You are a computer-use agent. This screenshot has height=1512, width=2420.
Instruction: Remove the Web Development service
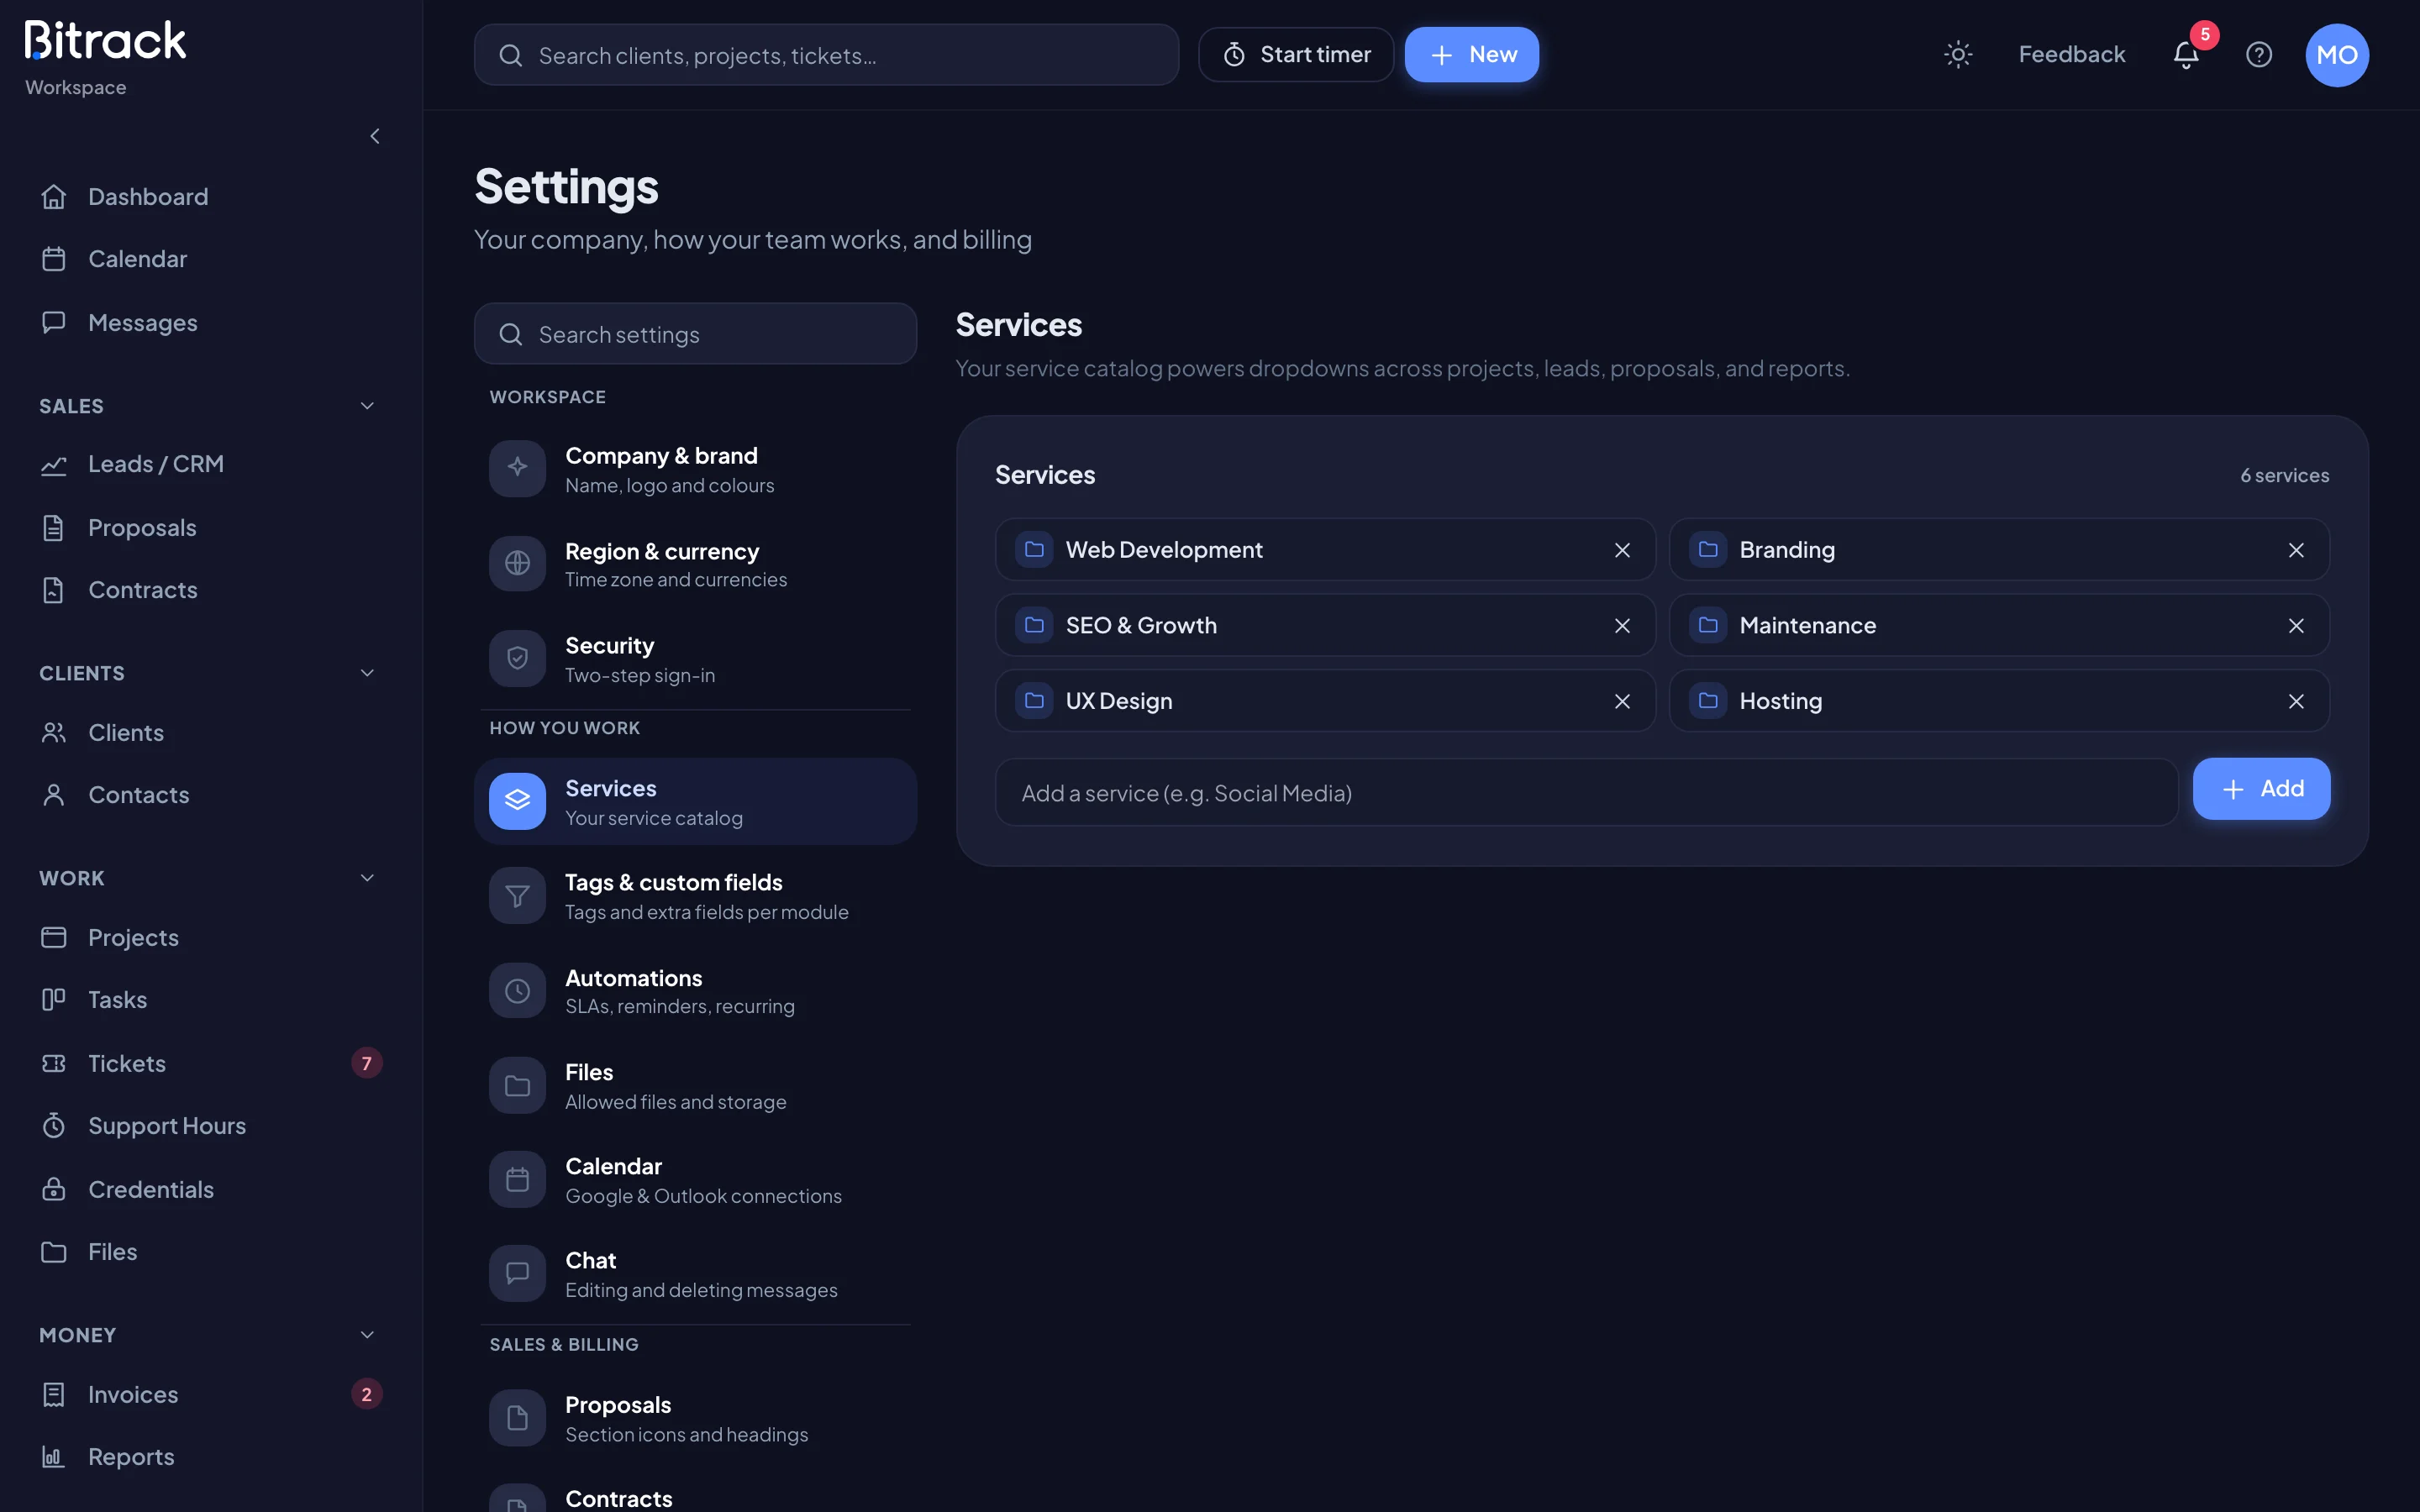(1622, 550)
